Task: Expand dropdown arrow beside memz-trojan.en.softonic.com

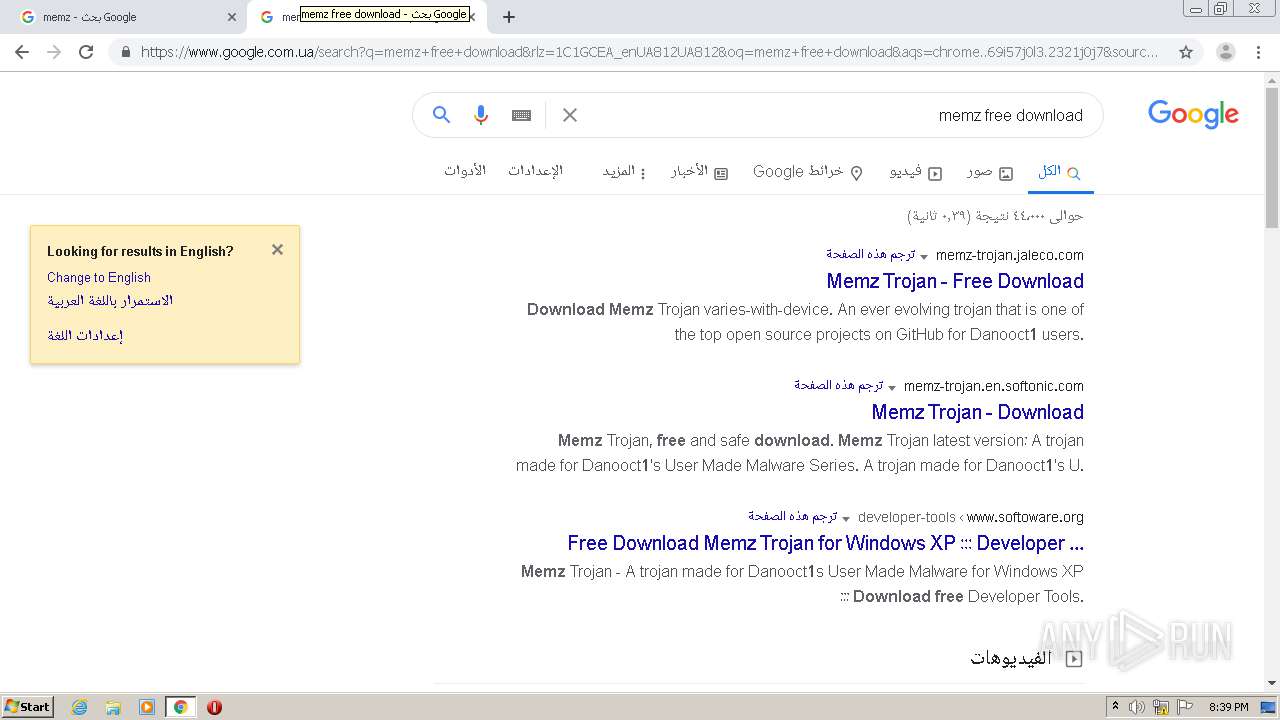Action: click(892, 387)
